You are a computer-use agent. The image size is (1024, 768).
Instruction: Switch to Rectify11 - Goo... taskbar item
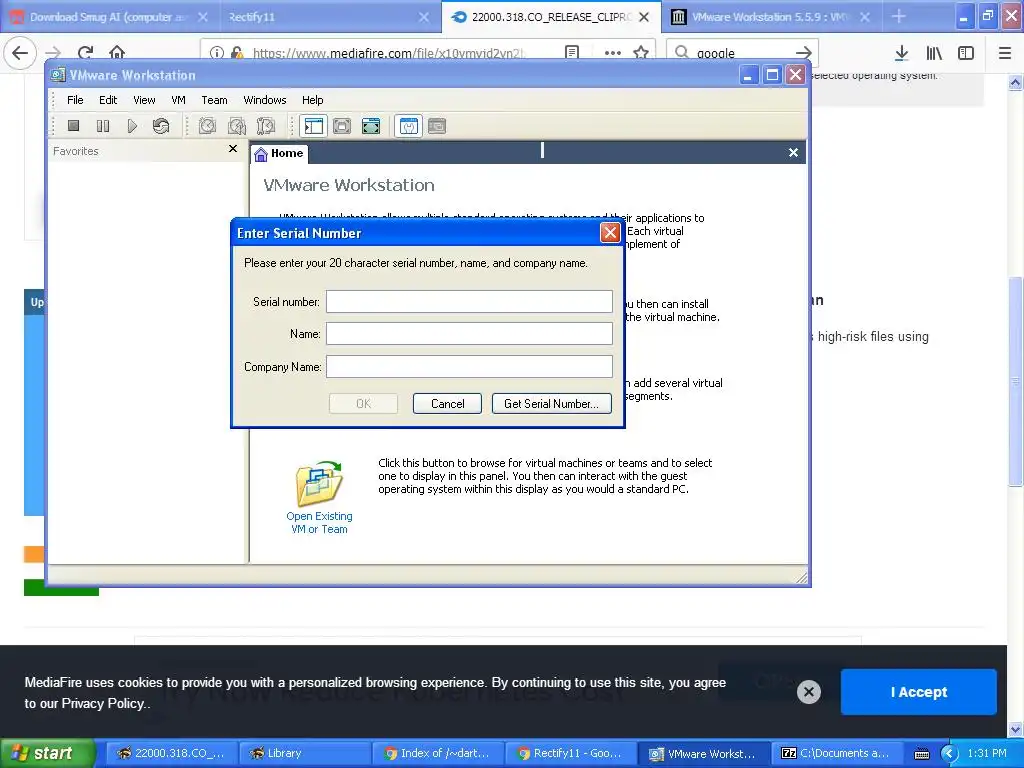[570, 753]
